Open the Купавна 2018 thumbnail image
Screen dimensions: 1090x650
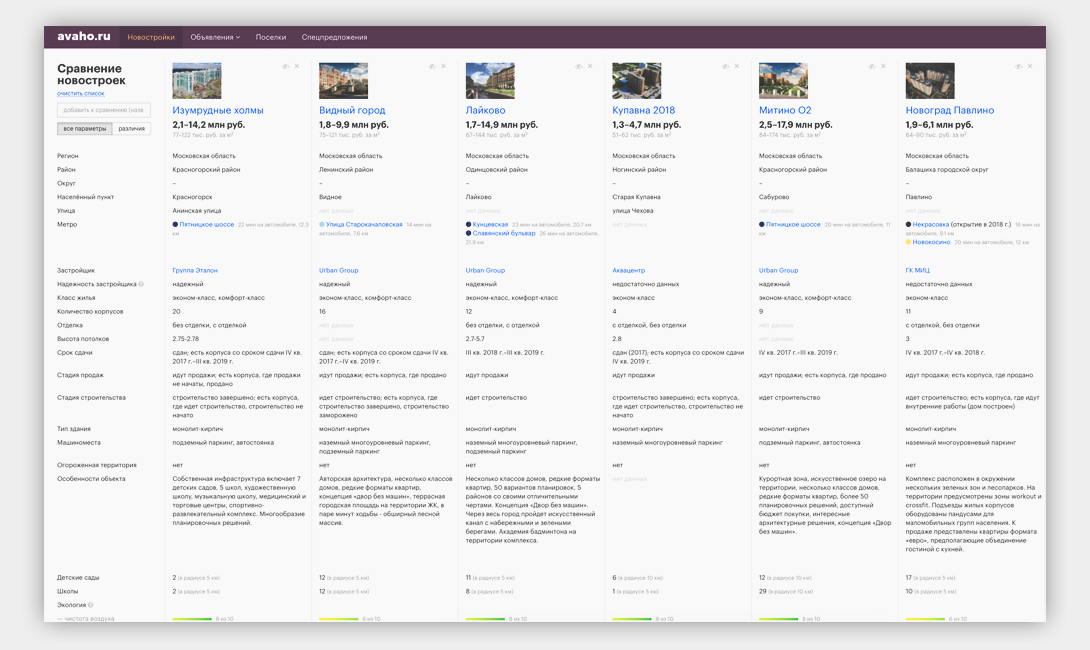pyautogui.click(x=637, y=81)
